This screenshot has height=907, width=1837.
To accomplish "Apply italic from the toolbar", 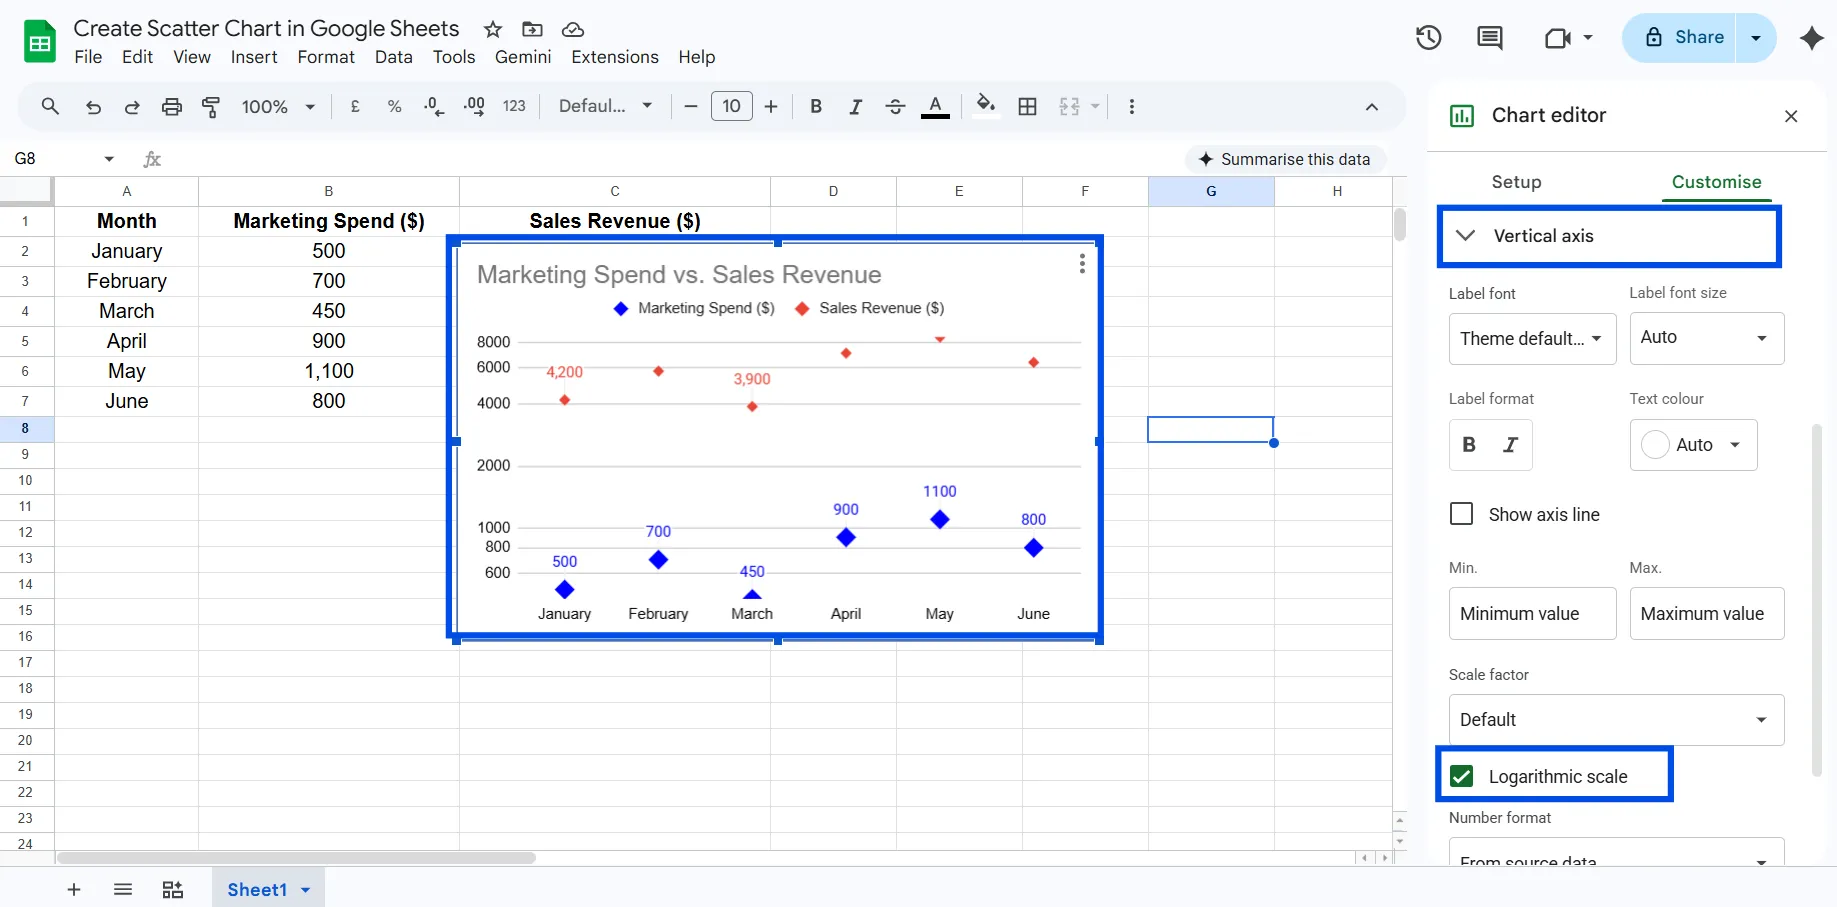I will coord(855,106).
